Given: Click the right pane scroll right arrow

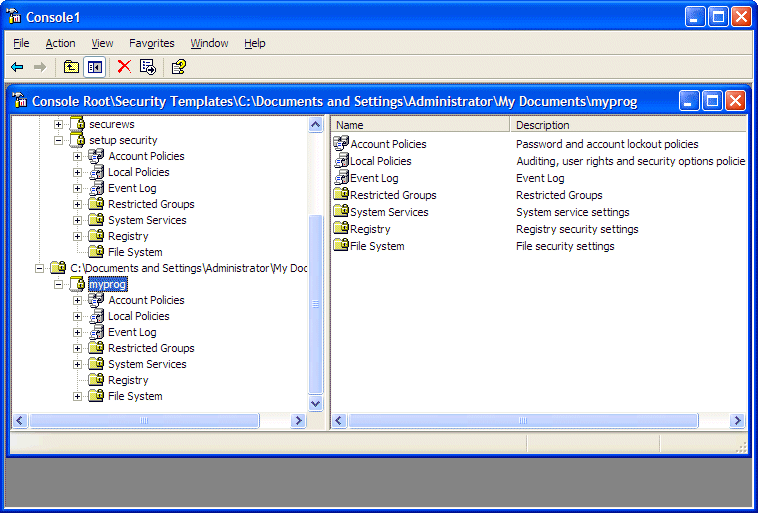Looking at the screenshot, I should (738, 421).
